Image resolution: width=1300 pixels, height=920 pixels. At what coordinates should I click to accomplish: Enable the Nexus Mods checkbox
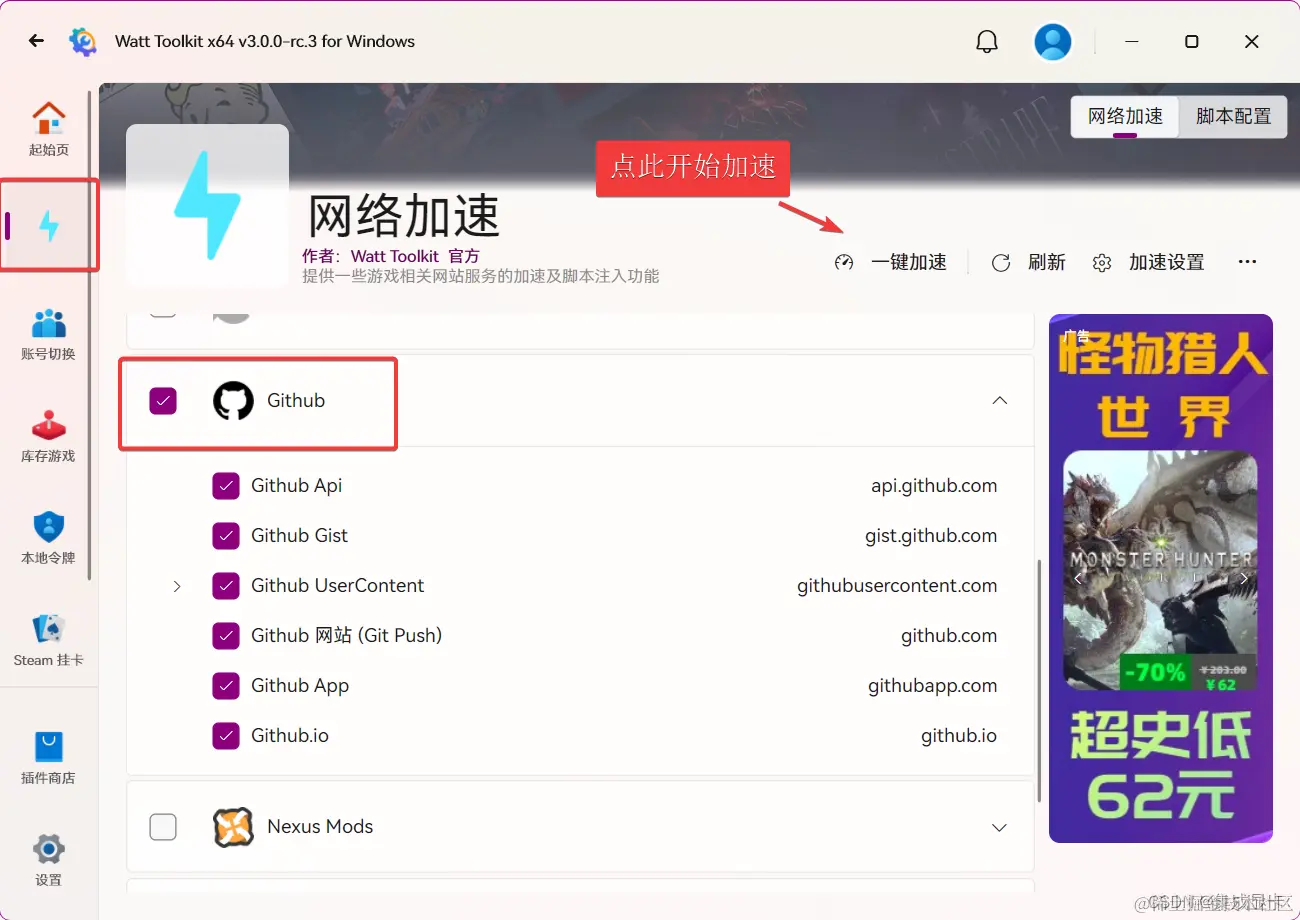tap(163, 827)
